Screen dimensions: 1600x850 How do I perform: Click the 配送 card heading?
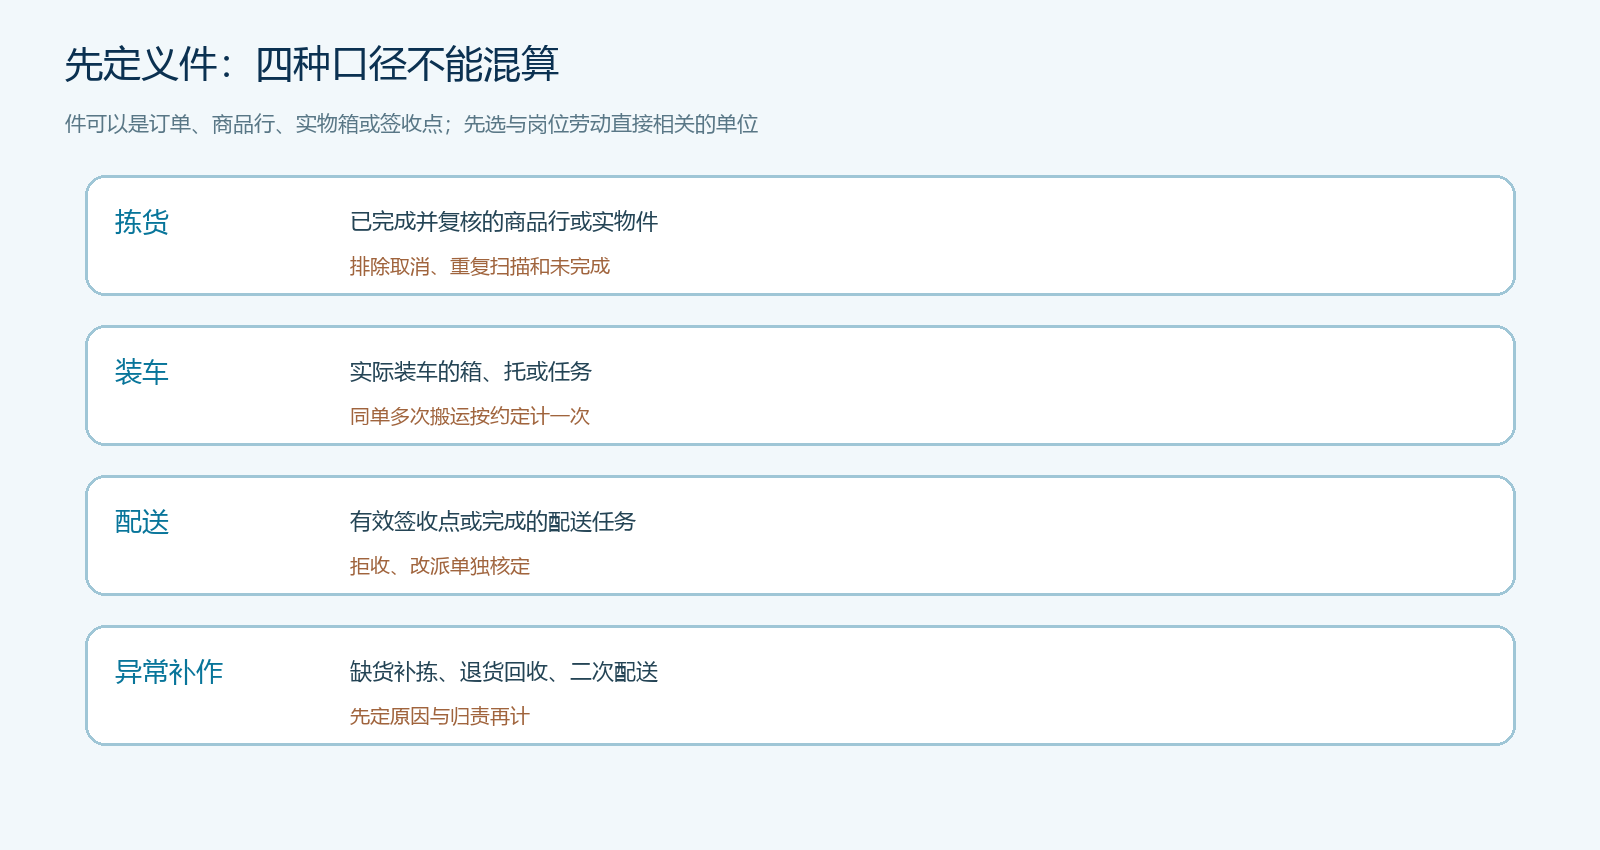[x=142, y=522]
